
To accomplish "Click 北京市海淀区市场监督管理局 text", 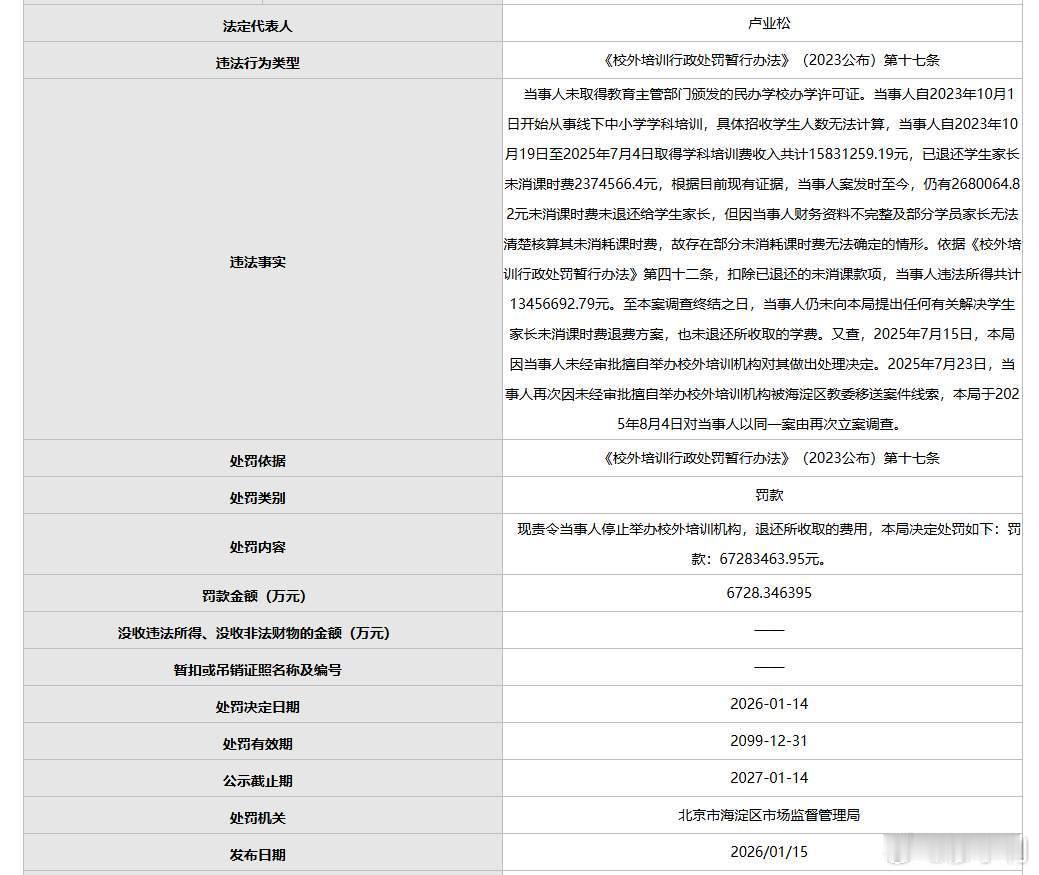I will pyautogui.click(x=769, y=815).
